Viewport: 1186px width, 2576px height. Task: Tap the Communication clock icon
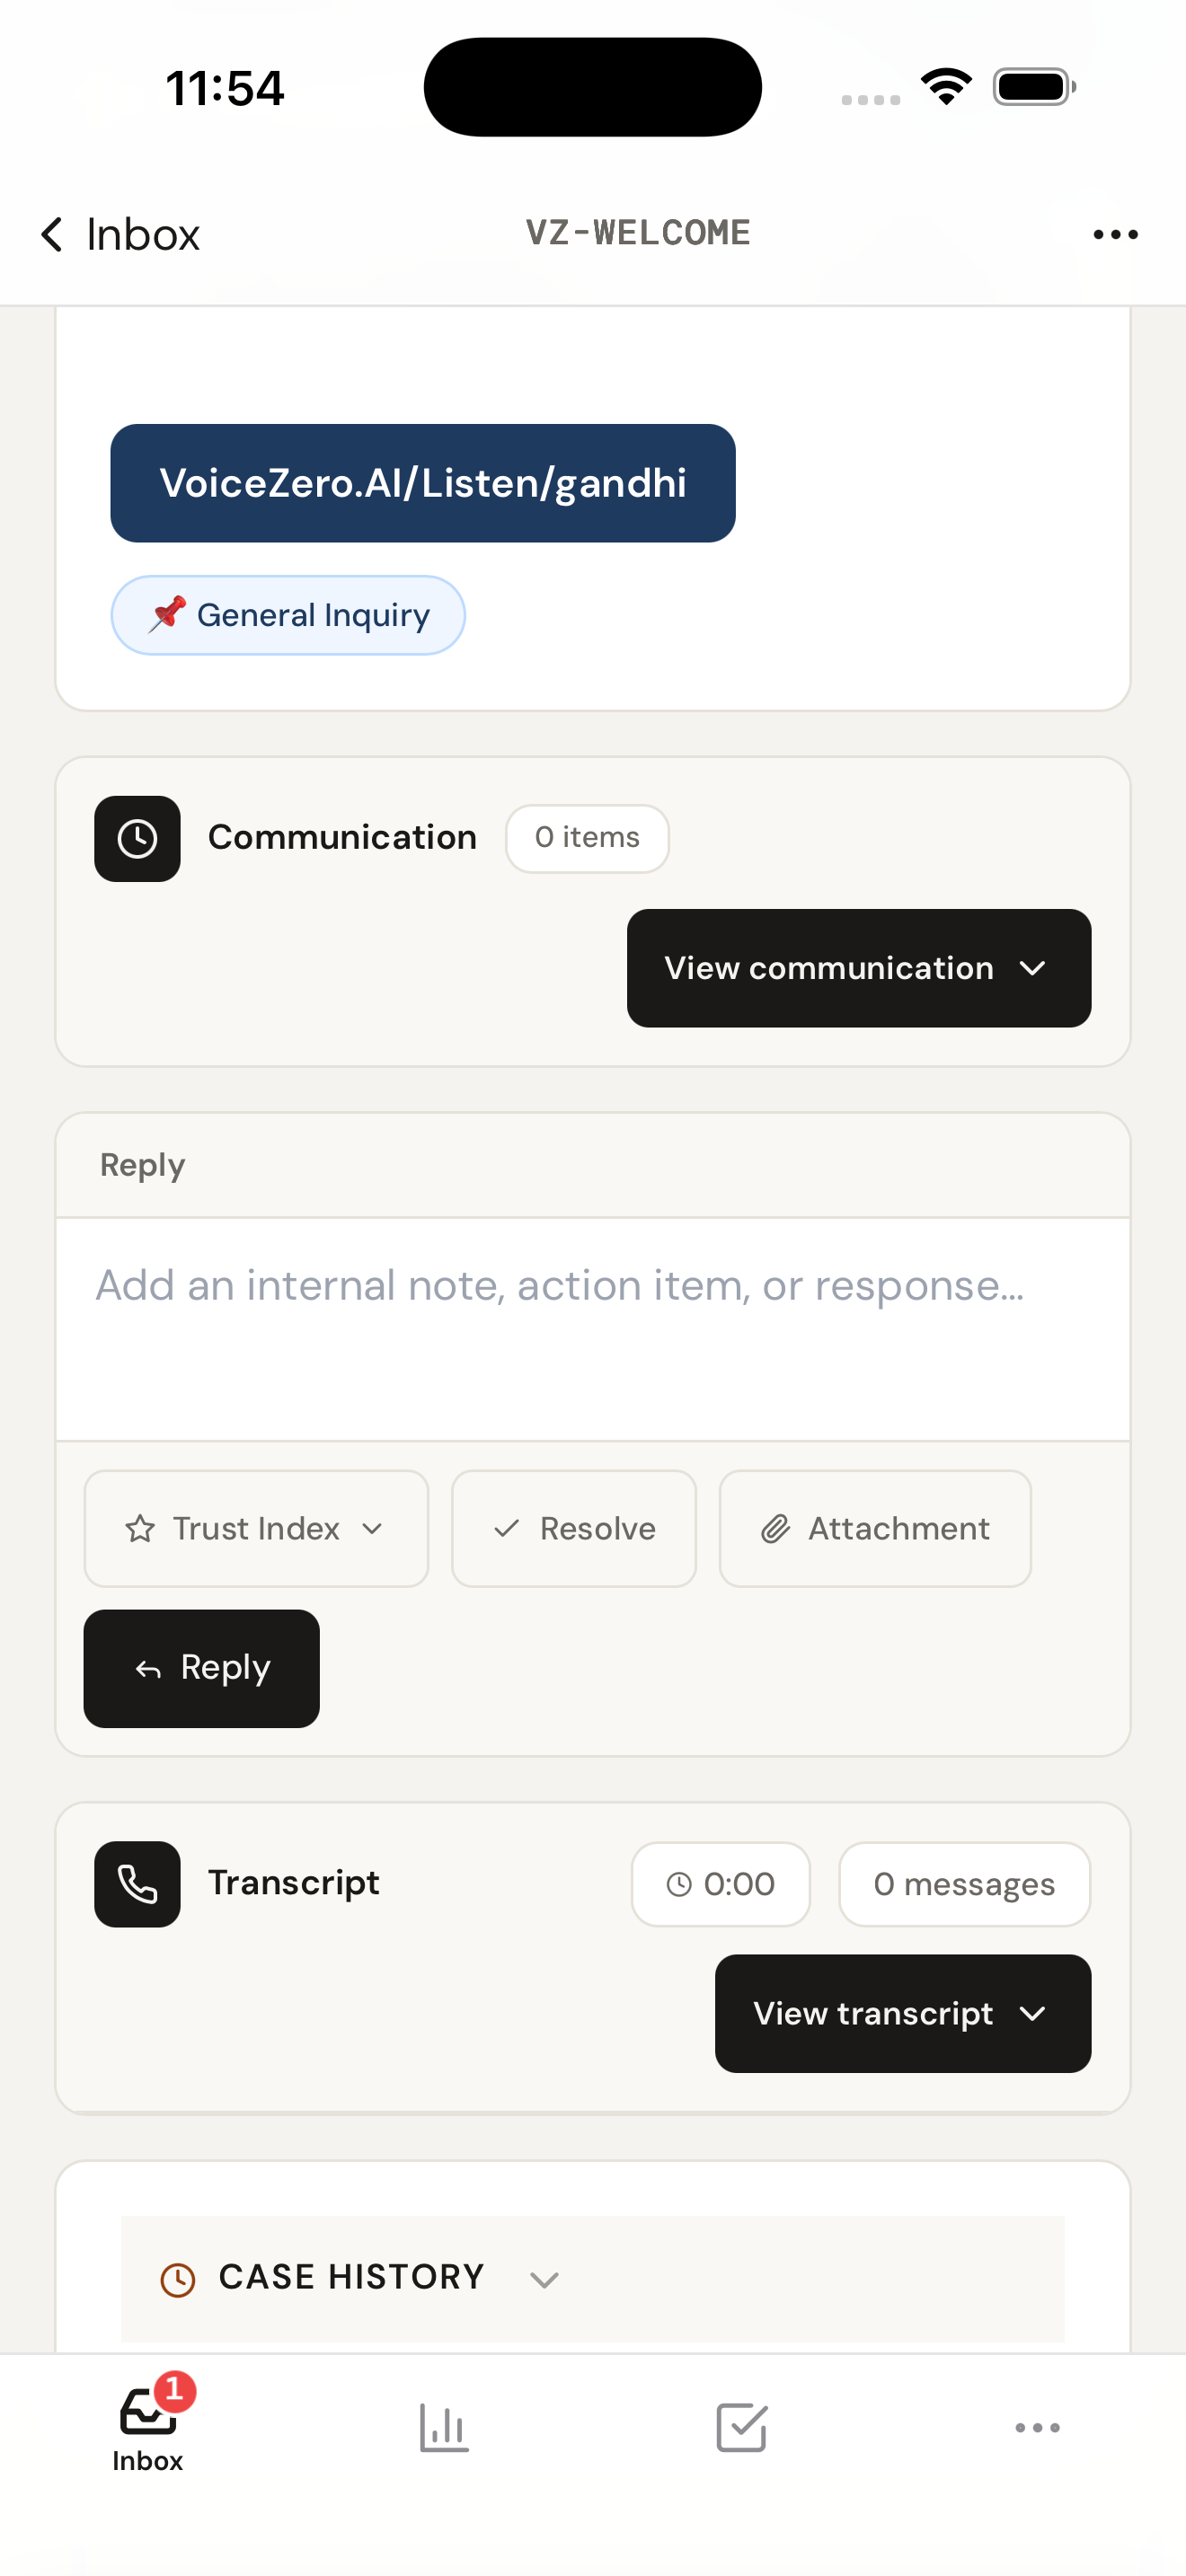click(137, 839)
